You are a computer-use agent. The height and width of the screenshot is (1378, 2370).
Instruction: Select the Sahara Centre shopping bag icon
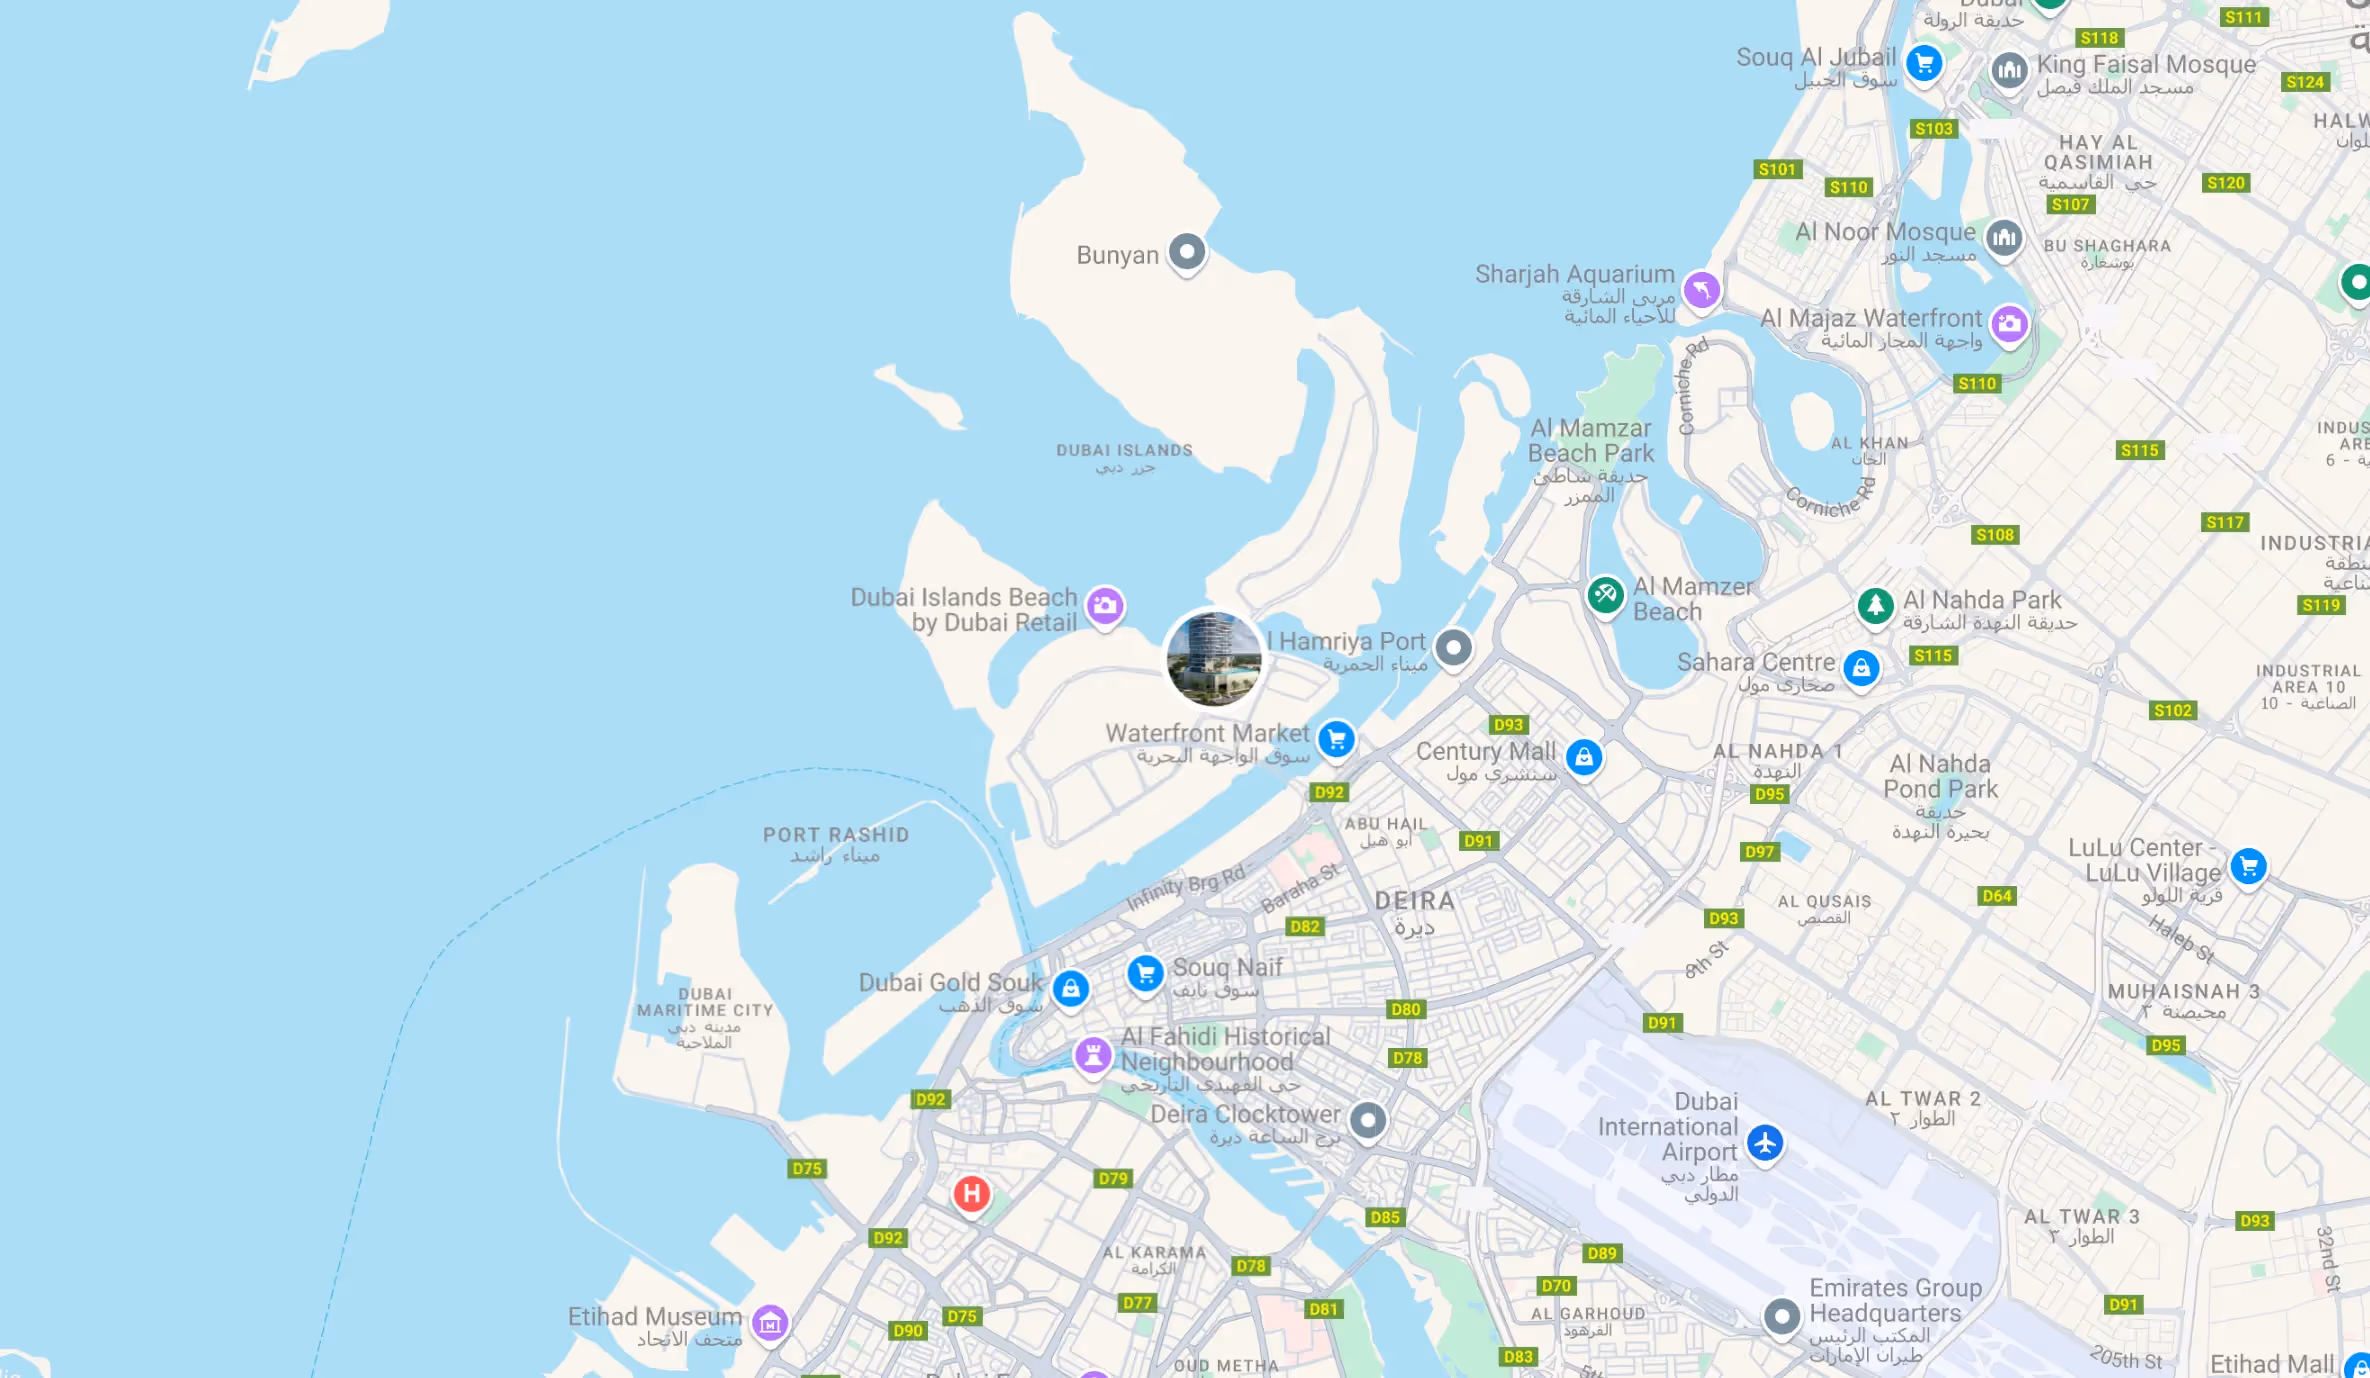point(1861,667)
